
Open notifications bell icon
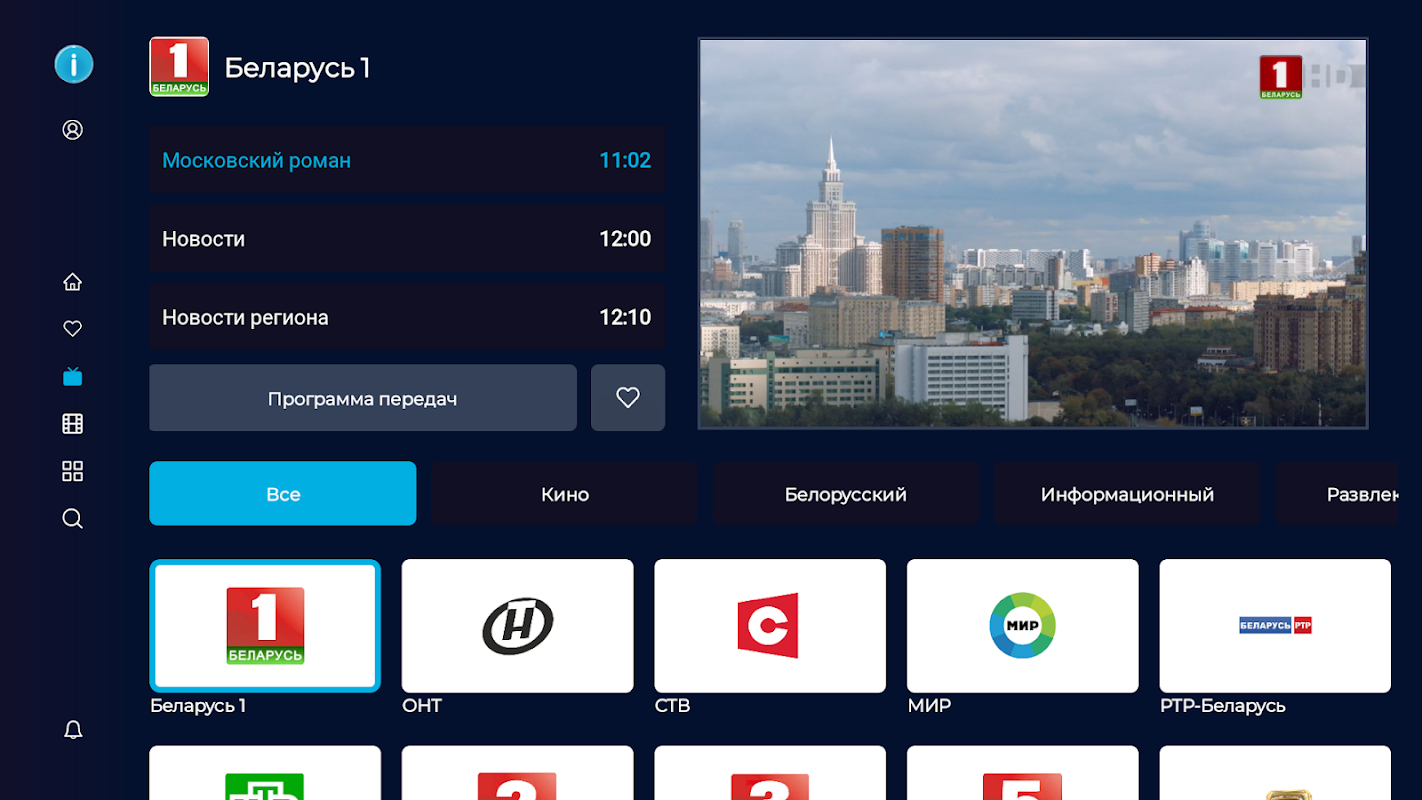click(x=73, y=730)
